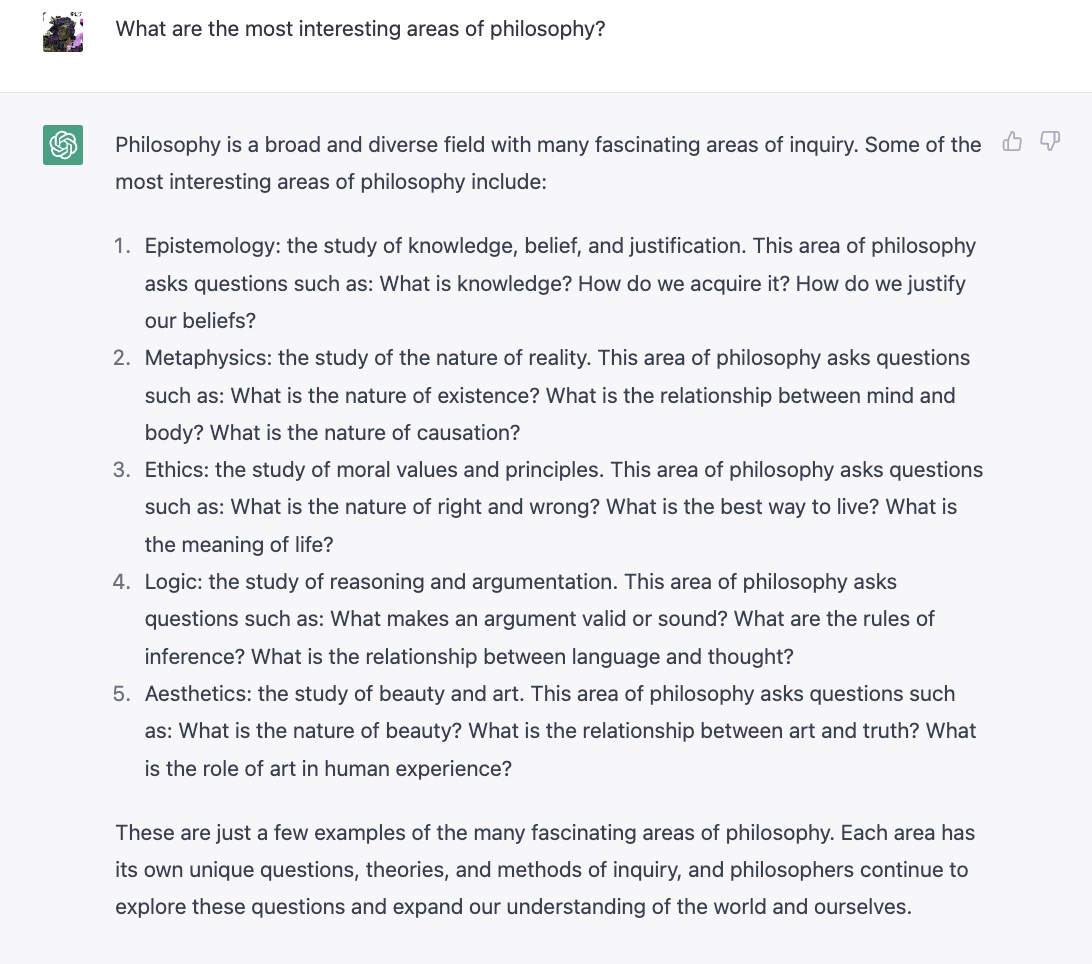Screen dimensions: 1092x964
Task: Click the text "What is knowledge?"
Action: click(474, 284)
